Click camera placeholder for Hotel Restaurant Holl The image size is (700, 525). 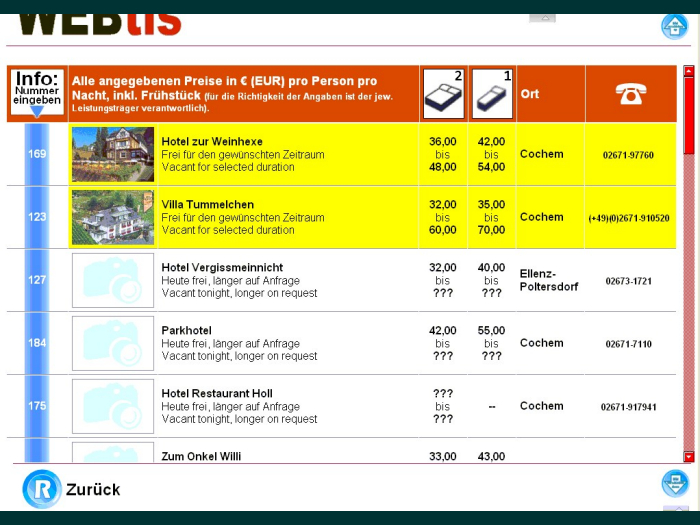113,406
